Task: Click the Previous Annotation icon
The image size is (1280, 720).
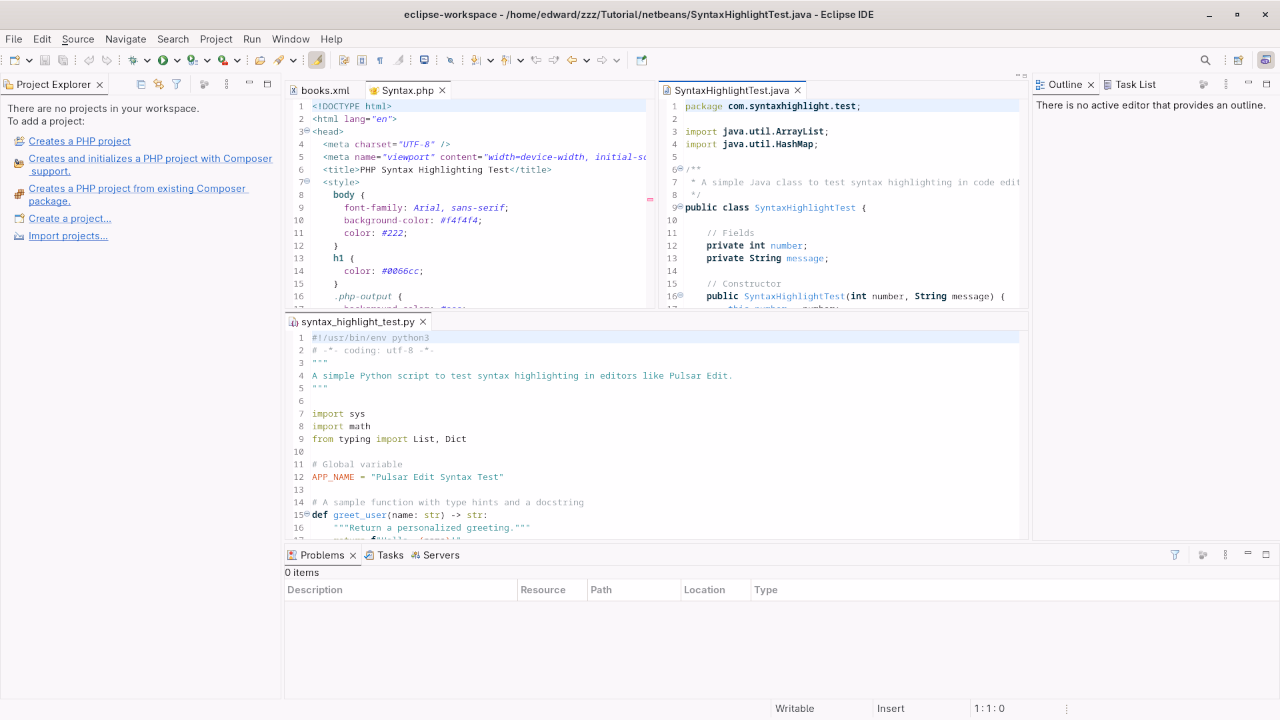Action: point(506,60)
